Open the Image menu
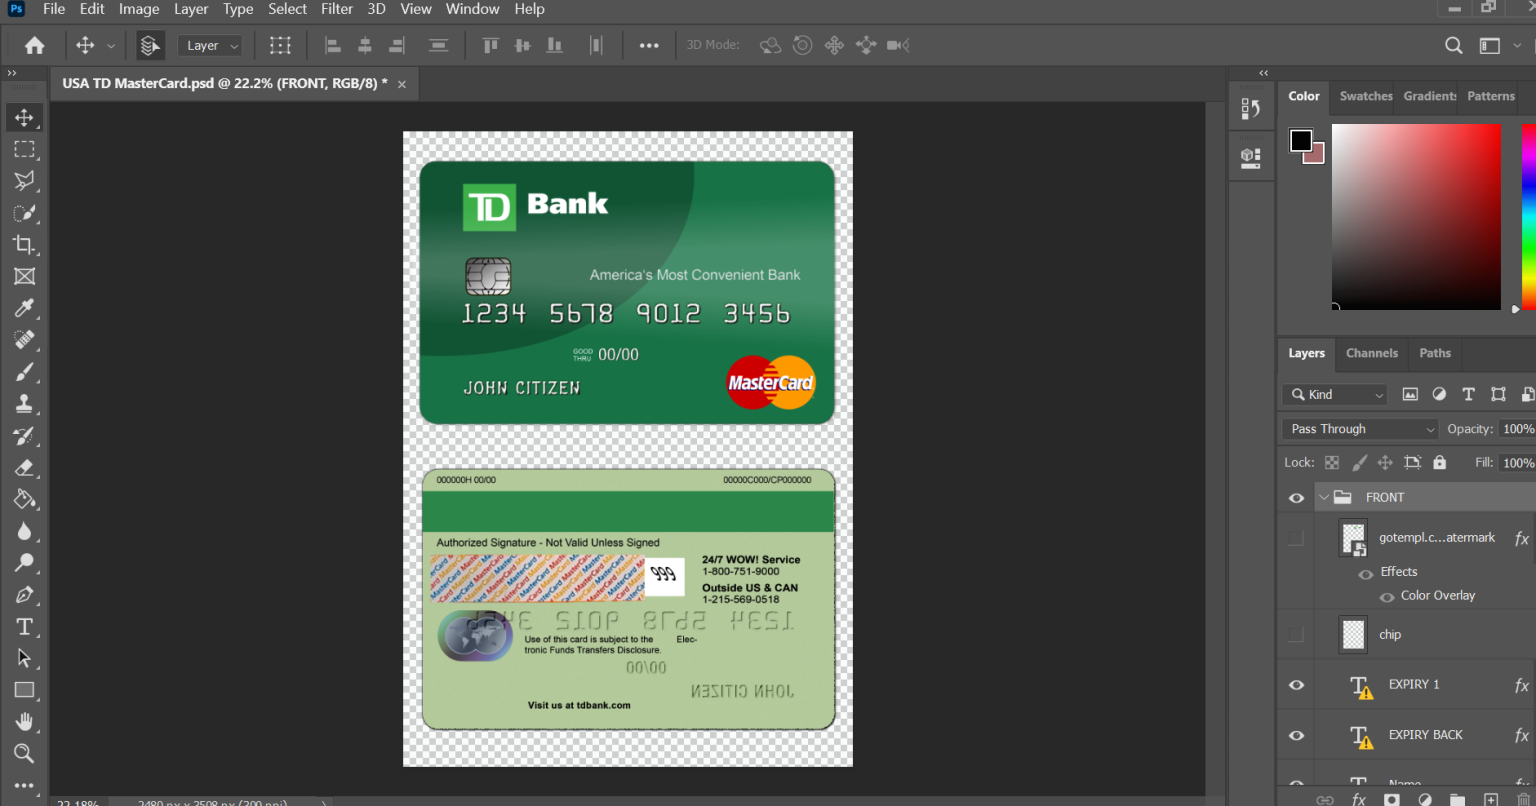This screenshot has width=1536, height=806. pyautogui.click(x=139, y=9)
